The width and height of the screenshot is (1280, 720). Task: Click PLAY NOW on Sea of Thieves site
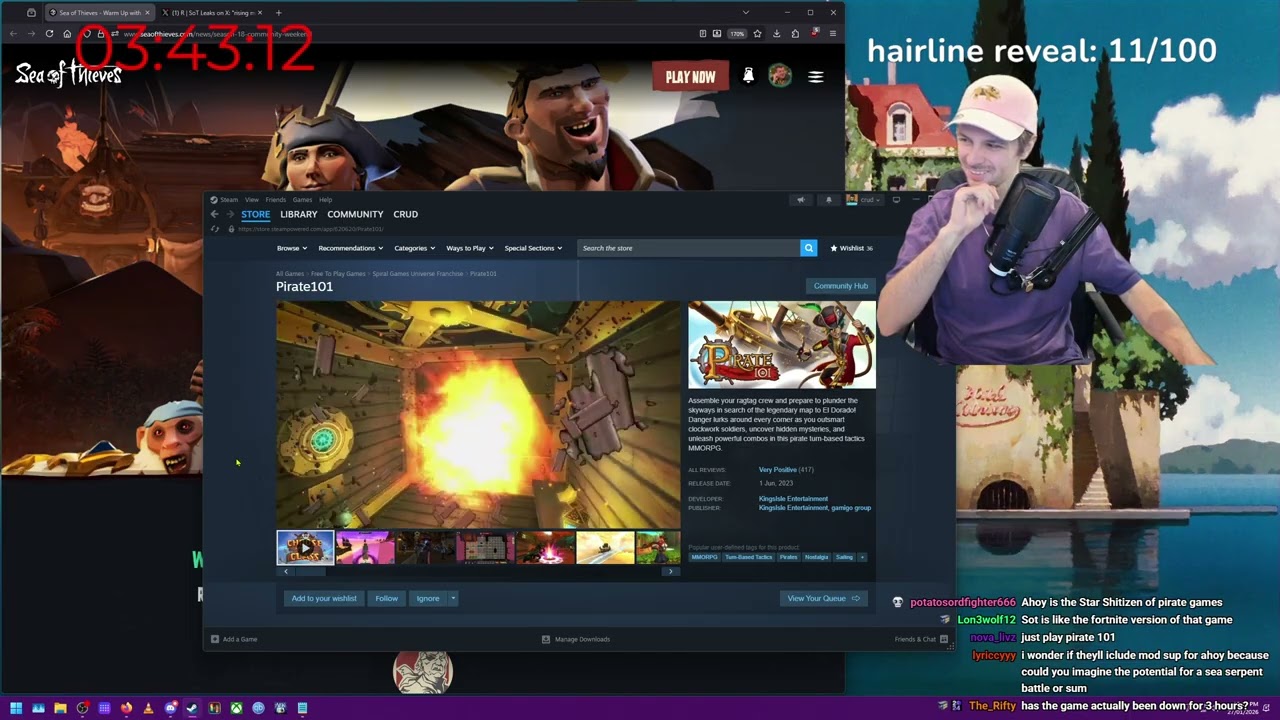click(690, 77)
